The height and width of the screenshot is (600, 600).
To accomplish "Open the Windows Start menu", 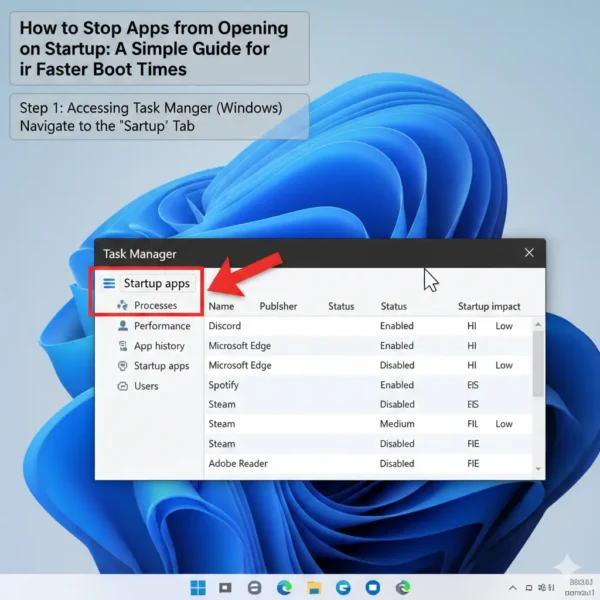I will point(198,587).
